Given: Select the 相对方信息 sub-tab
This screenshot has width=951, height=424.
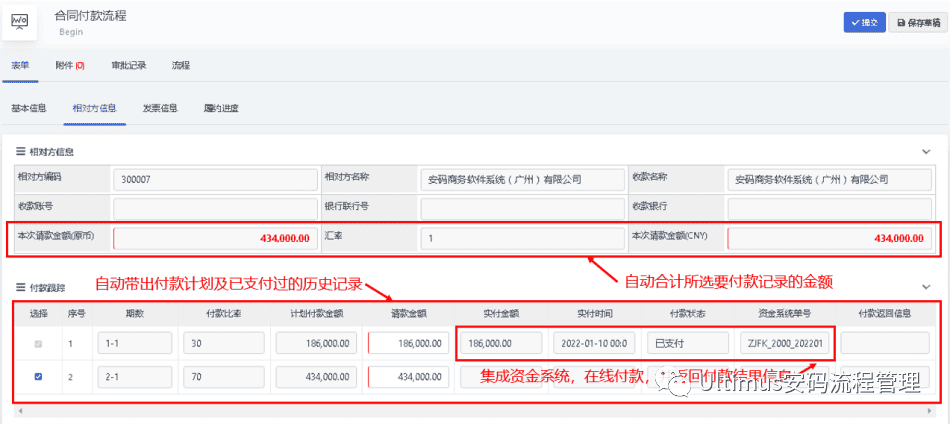Looking at the screenshot, I should click(95, 109).
